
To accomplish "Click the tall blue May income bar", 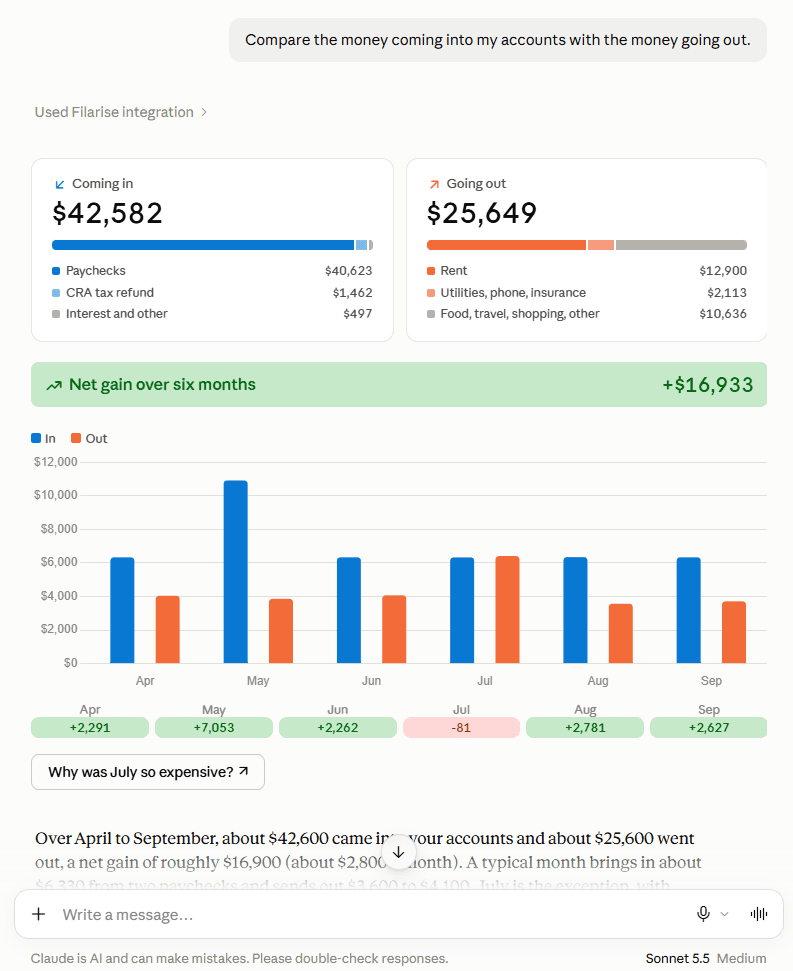I will point(236,572).
